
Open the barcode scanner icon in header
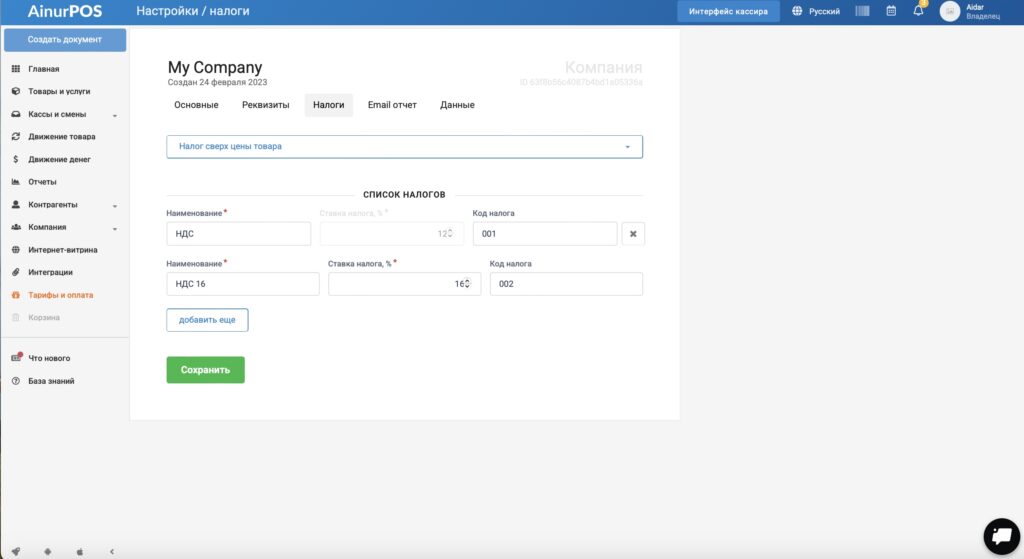click(862, 11)
